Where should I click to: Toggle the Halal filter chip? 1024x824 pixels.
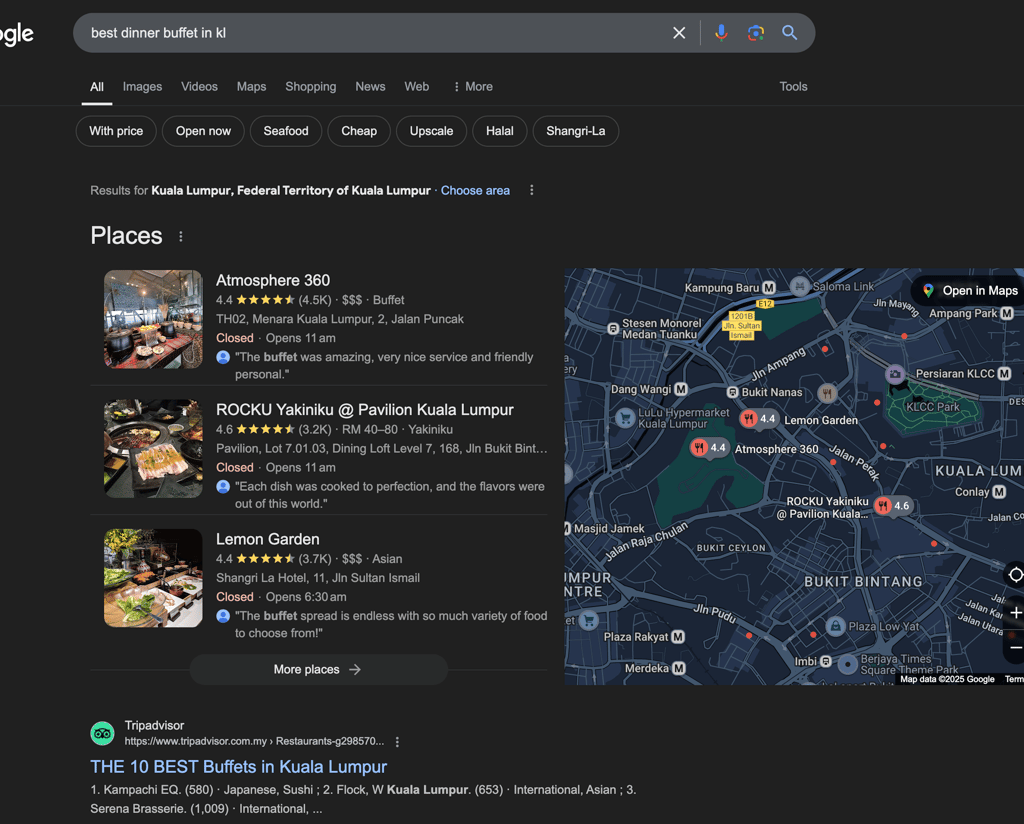pyautogui.click(x=500, y=131)
